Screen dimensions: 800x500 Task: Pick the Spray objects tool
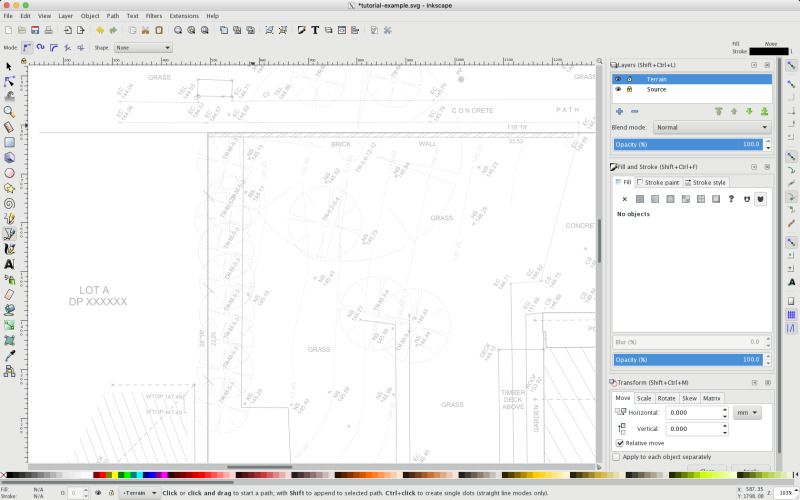tap(9, 280)
